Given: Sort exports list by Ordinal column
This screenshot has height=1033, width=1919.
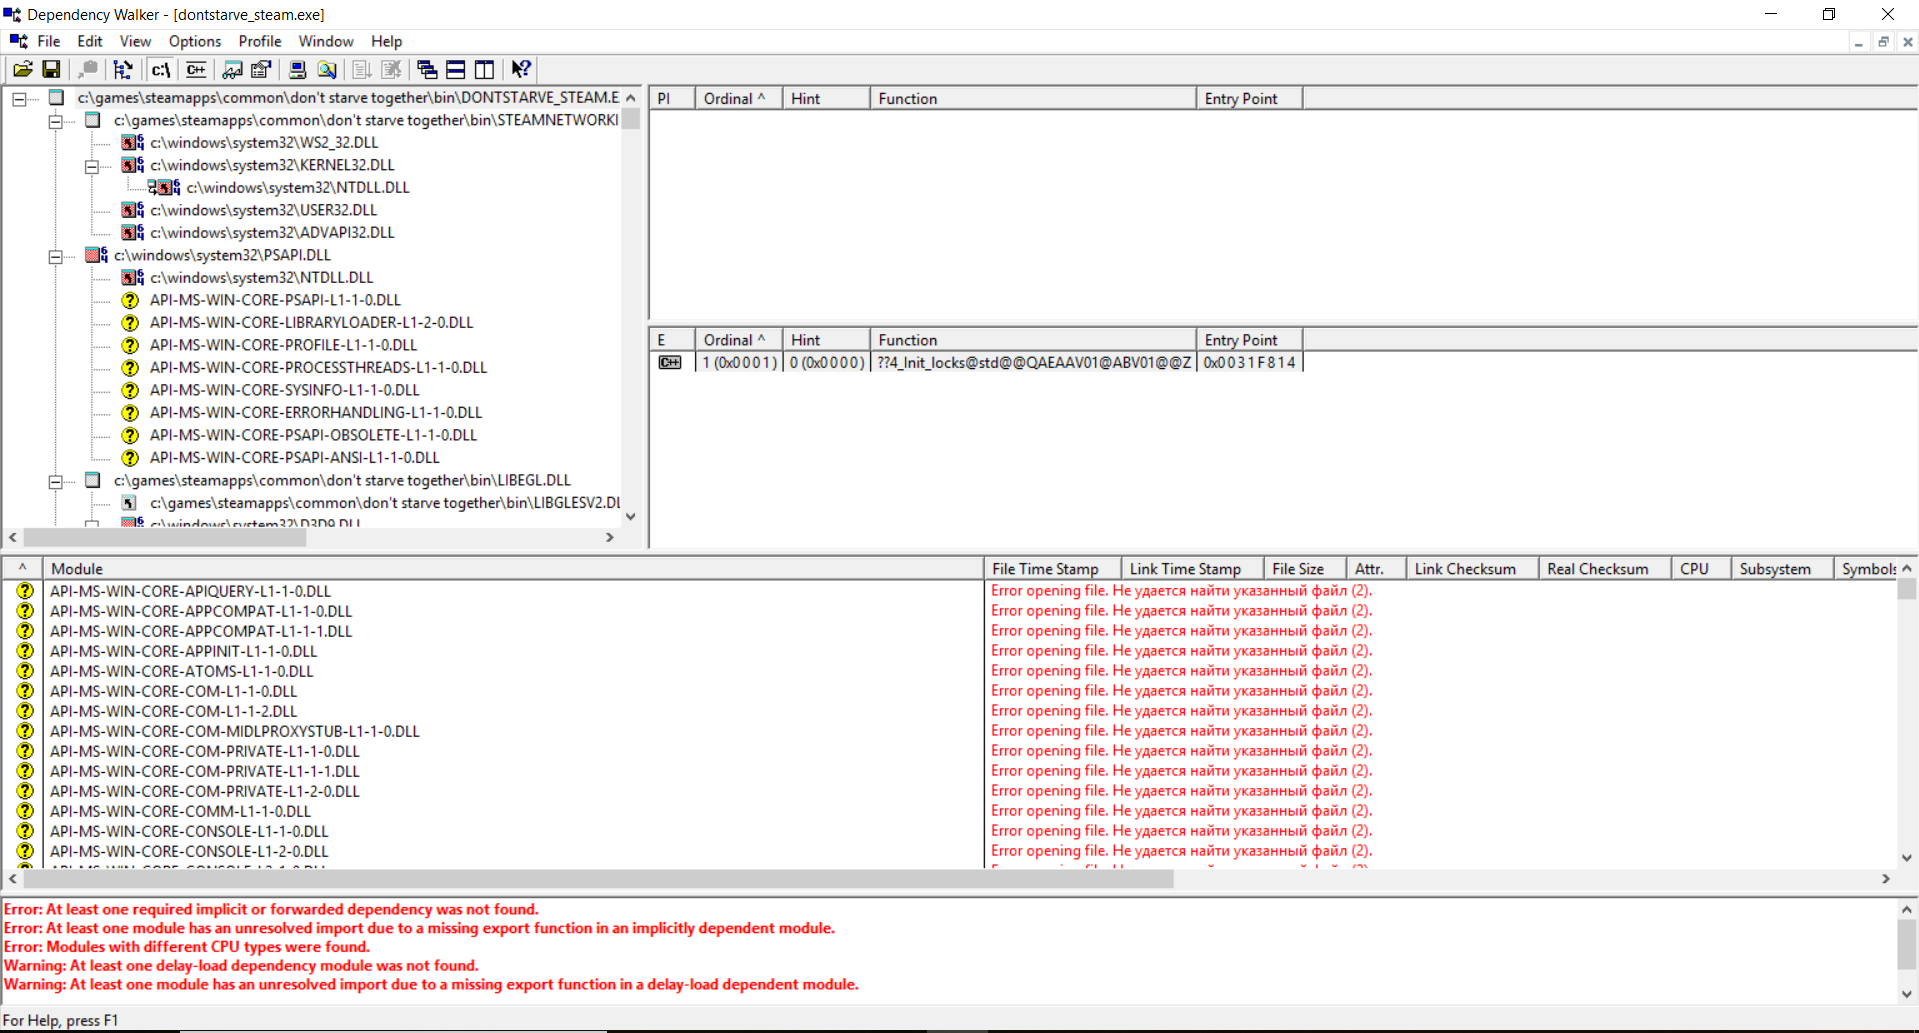Looking at the screenshot, I should (x=739, y=340).
